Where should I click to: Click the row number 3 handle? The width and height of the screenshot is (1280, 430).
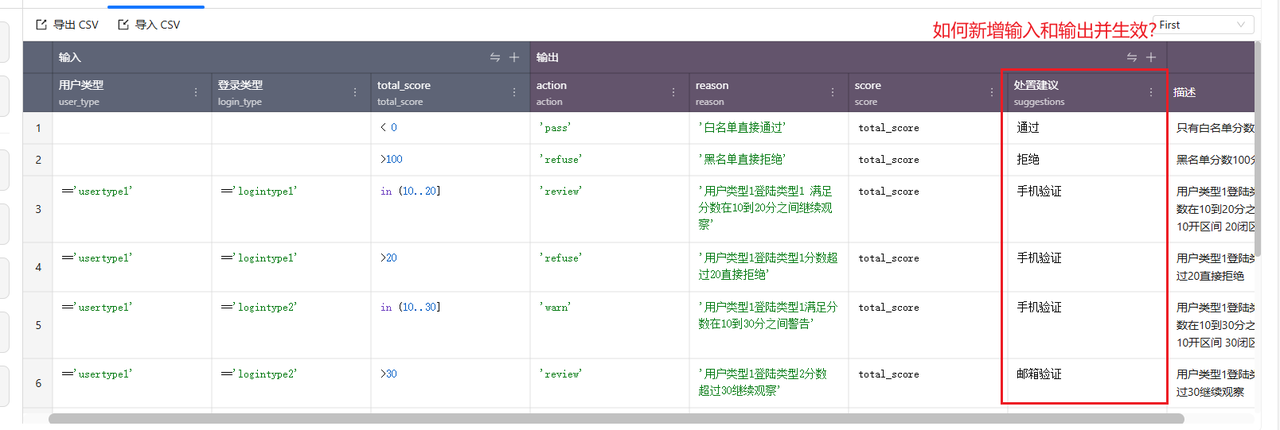[38, 209]
